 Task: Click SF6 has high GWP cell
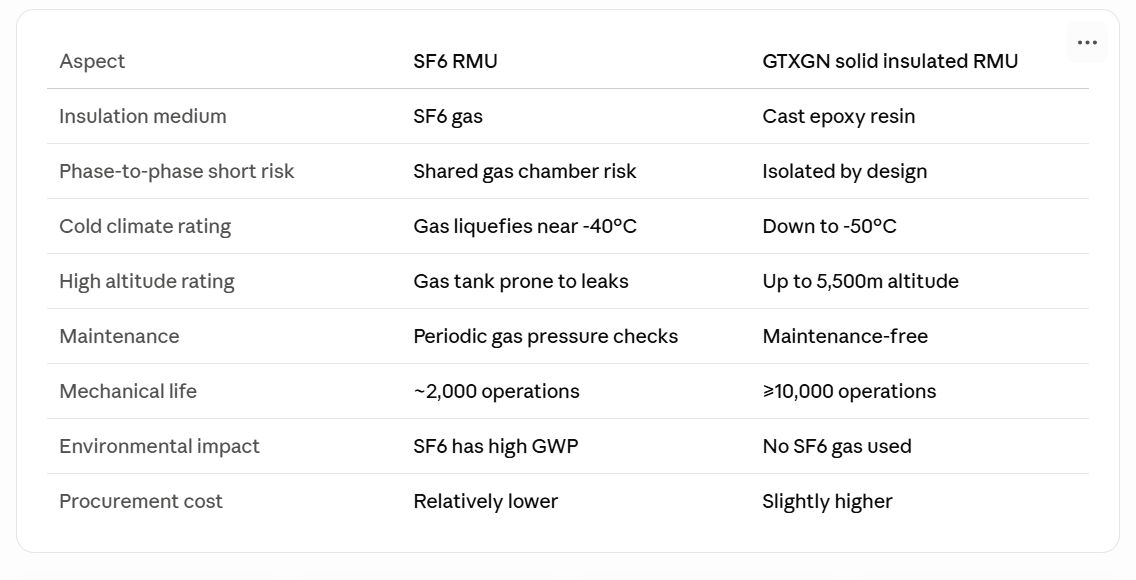pos(496,446)
